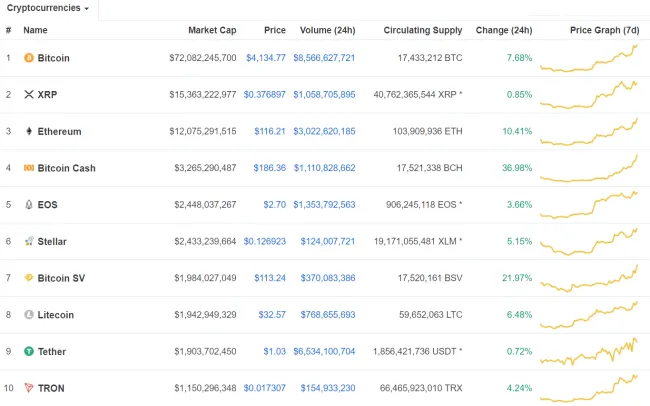Open Tether 7-day price graph
Screen dimensions: 650x406
pos(590,351)
